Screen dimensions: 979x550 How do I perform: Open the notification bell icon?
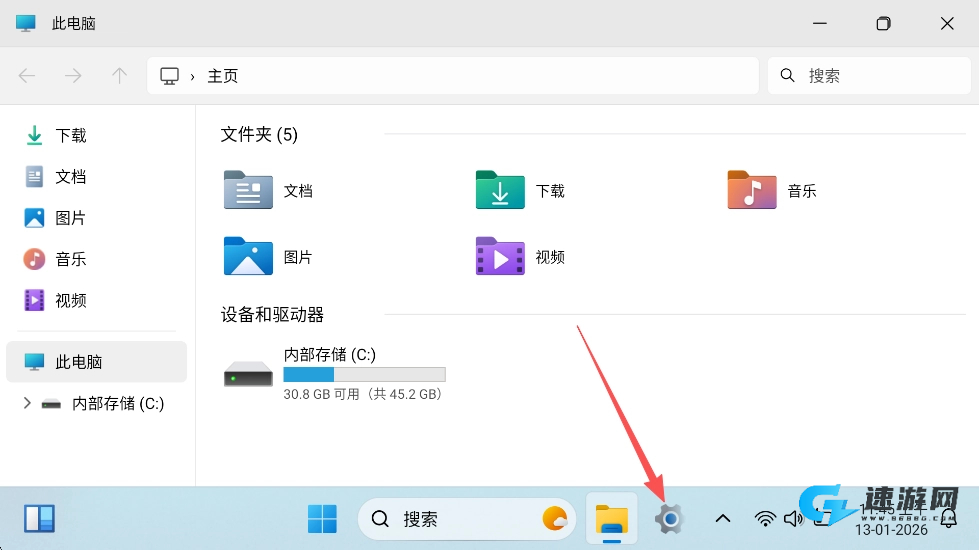949,518
